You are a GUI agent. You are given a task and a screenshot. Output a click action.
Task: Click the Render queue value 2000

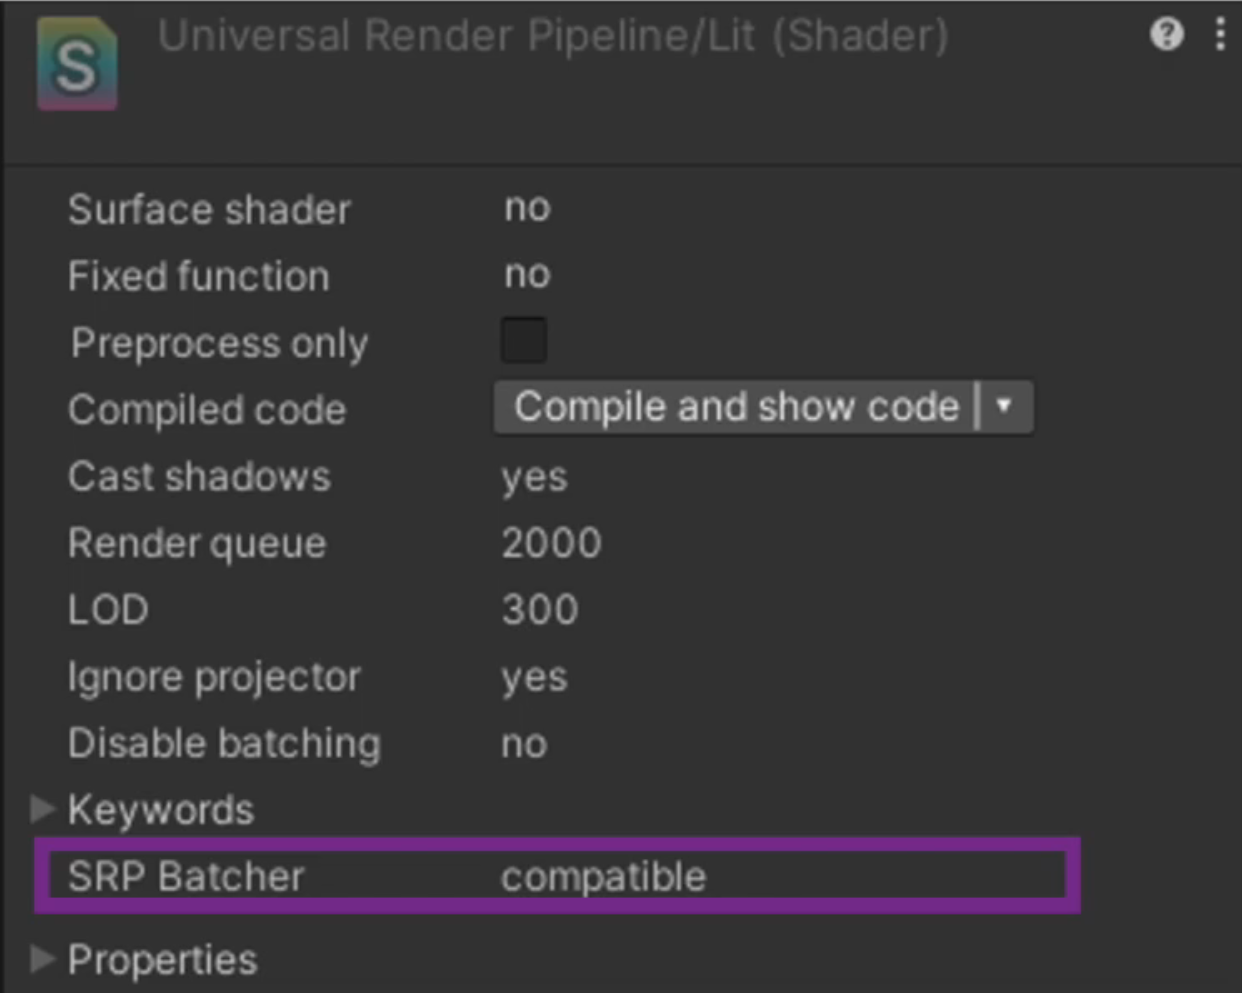[x=551, y=543]
